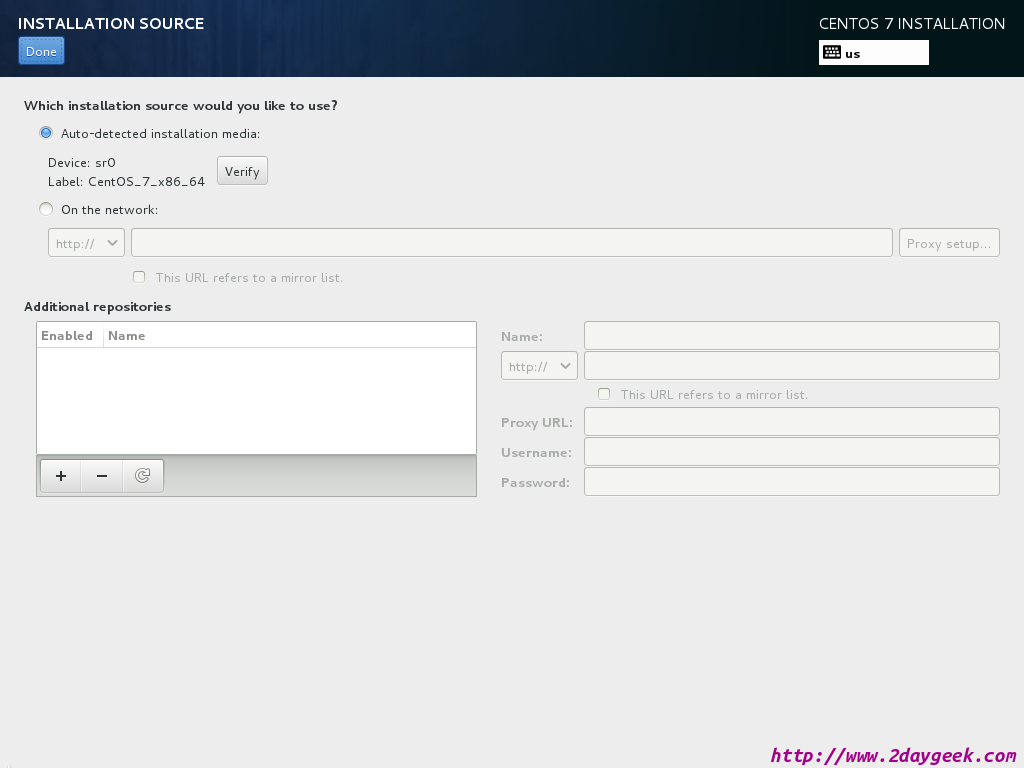This screenshot has height=768, width=1024.
Task: Click the network source URL field
Action: [512, 243]
